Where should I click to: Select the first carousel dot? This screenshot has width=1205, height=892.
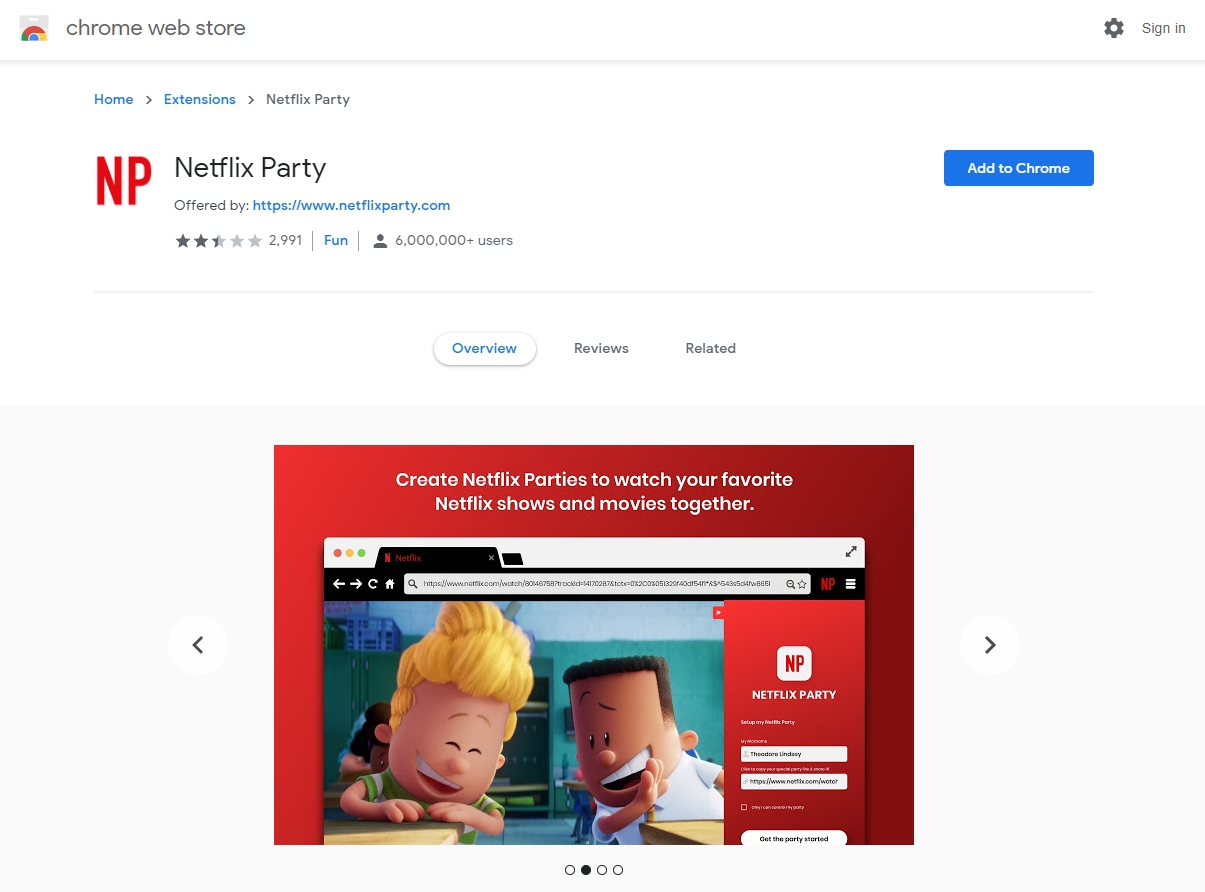570,870
